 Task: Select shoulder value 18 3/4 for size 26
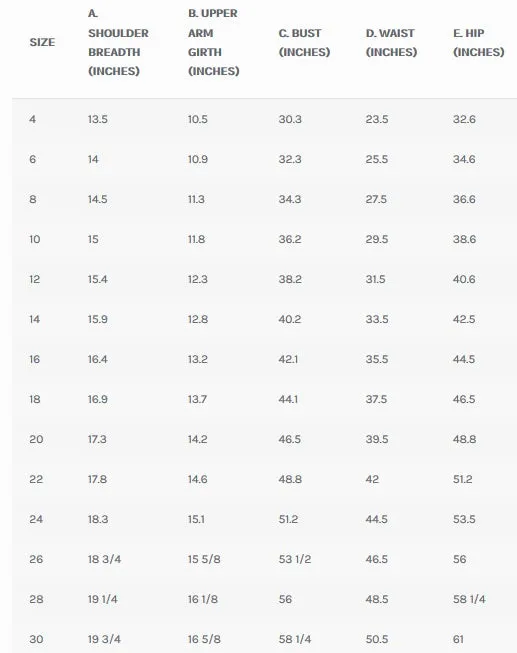coord(105,559)
